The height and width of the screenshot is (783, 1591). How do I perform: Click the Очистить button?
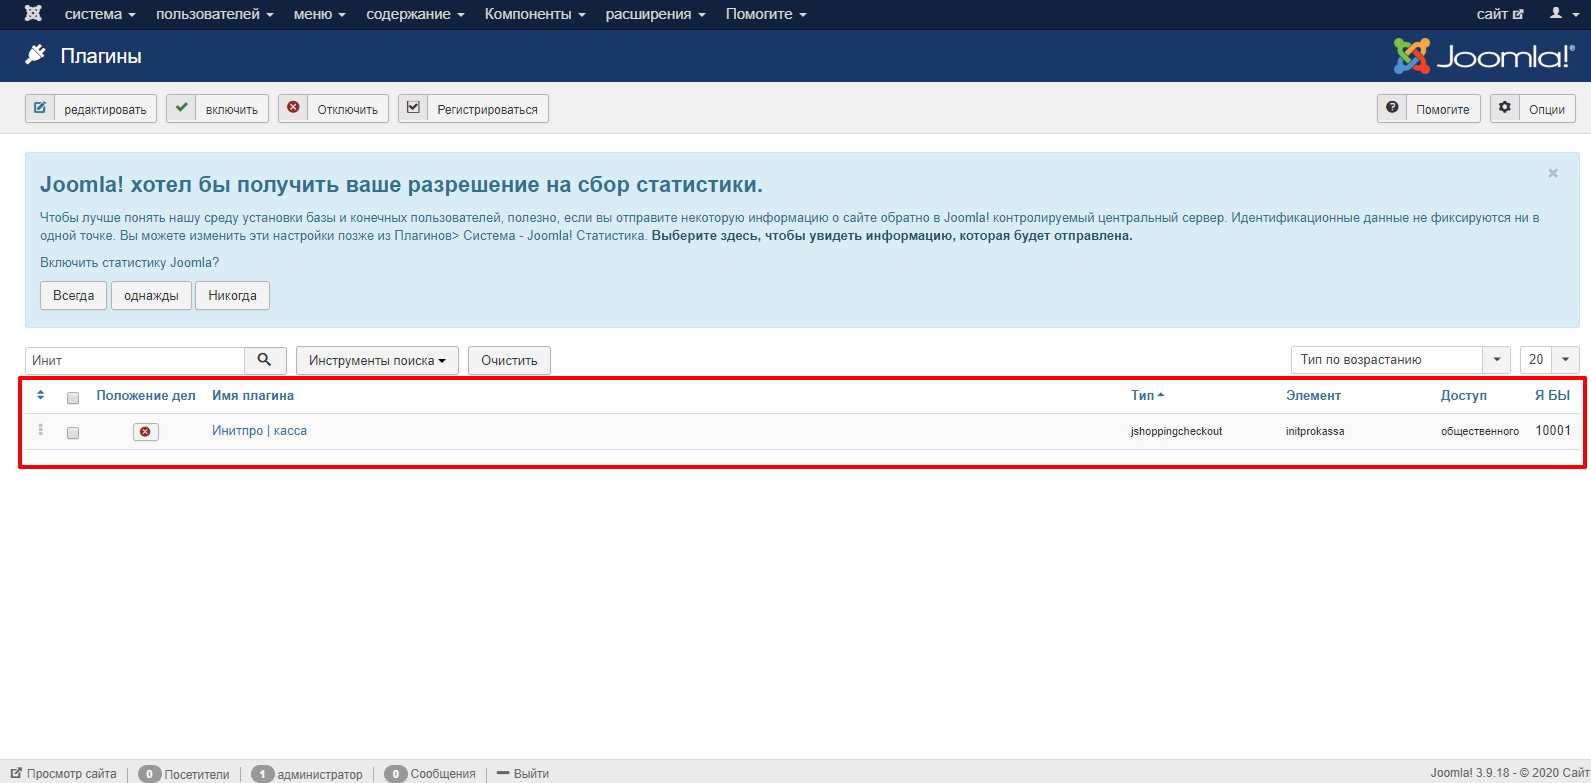point(509,360)
